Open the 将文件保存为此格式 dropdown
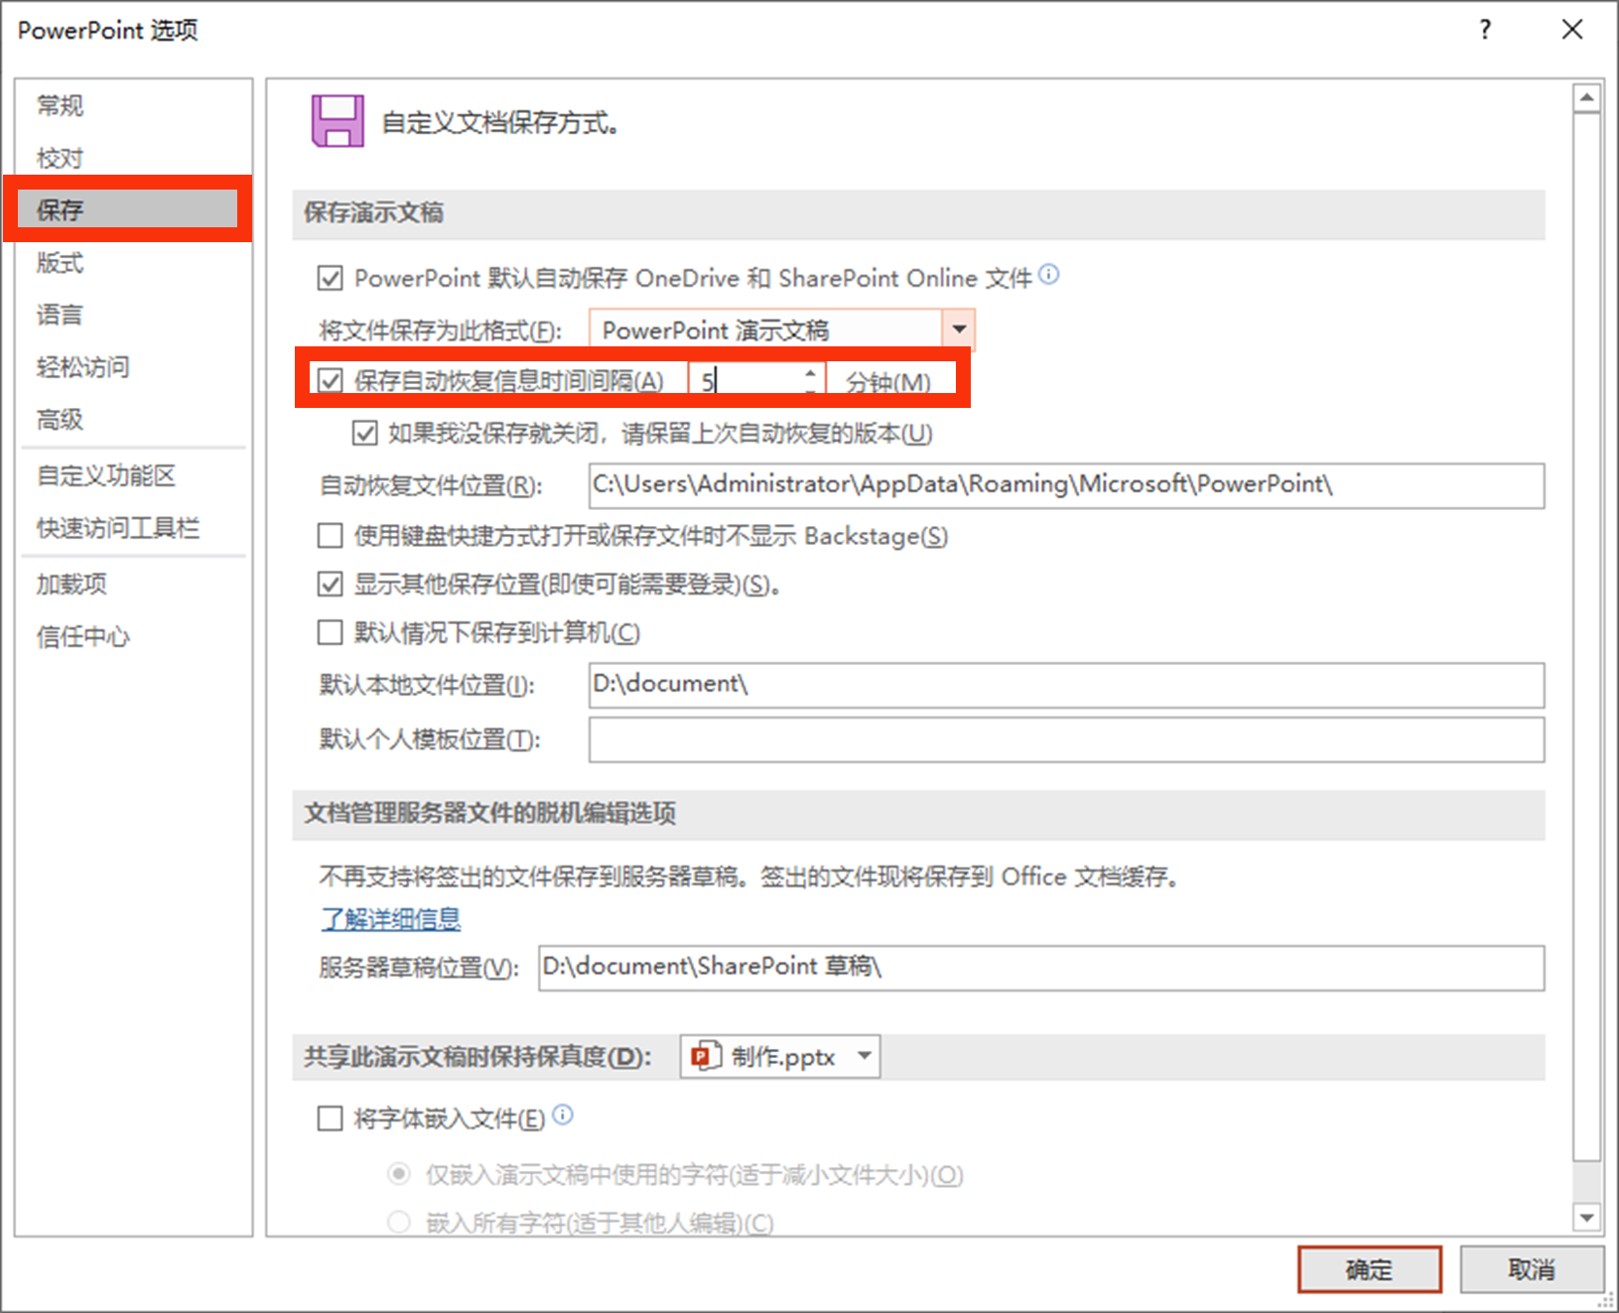The image size is (1619, 1313). coord(957,330)
